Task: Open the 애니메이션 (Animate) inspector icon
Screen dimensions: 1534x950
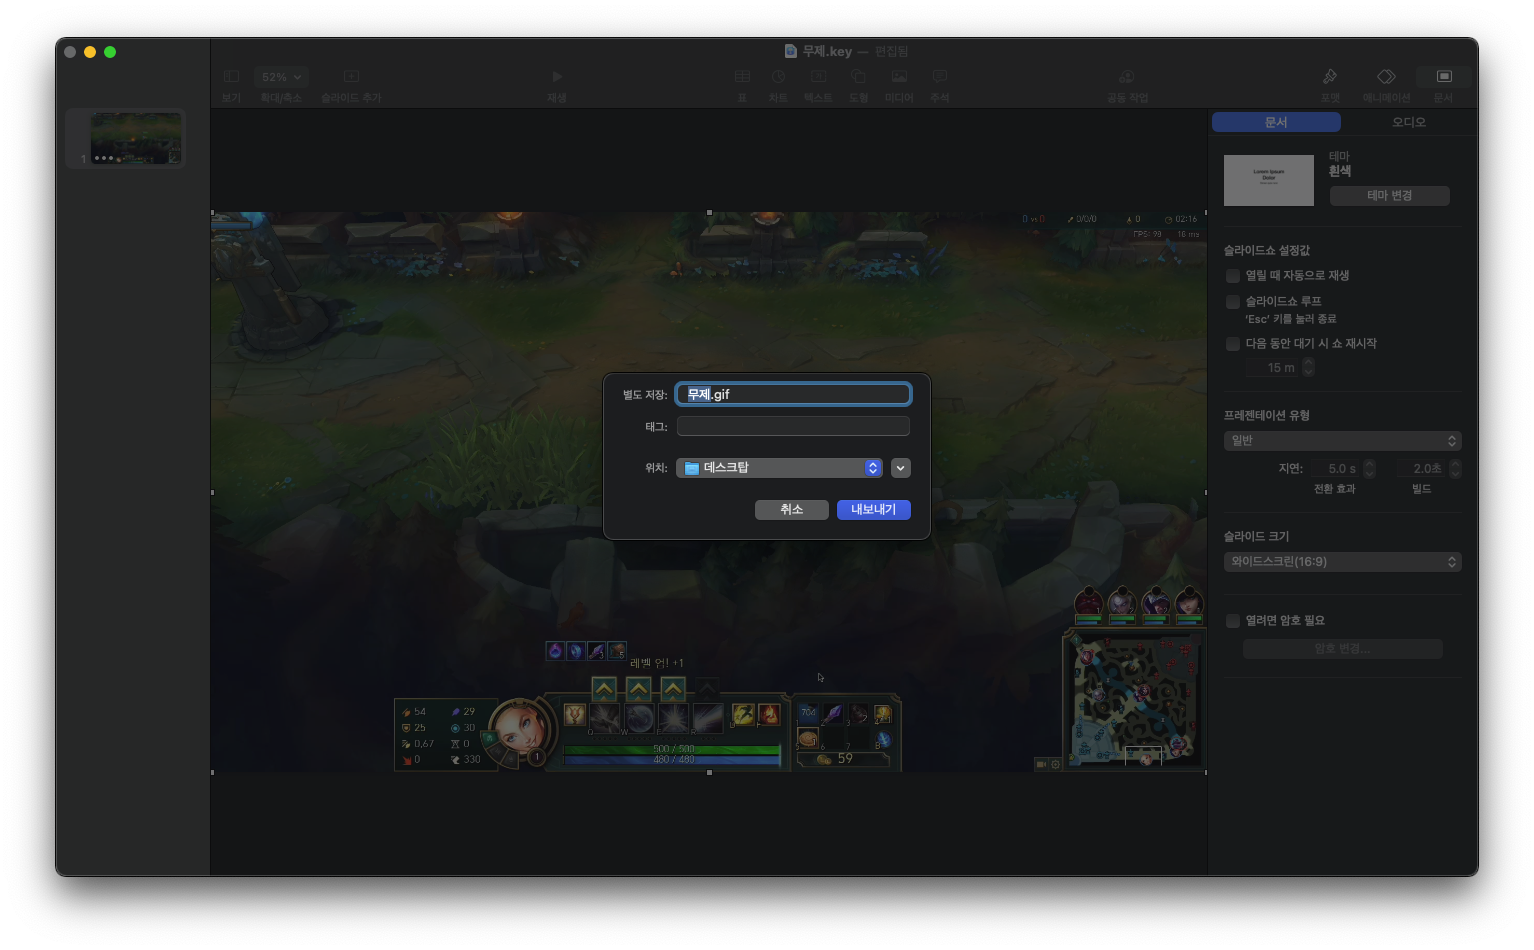Action: (1386, 77)
